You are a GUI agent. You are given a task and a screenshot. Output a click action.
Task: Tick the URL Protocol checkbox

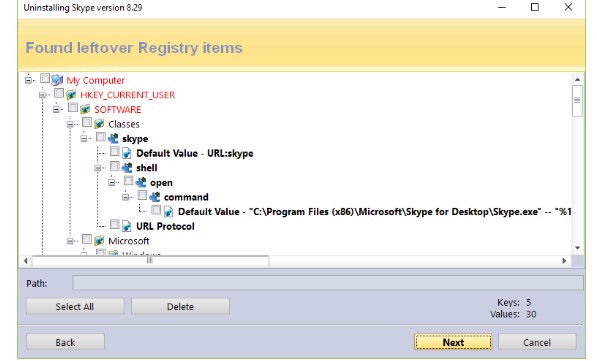(115, 224)
